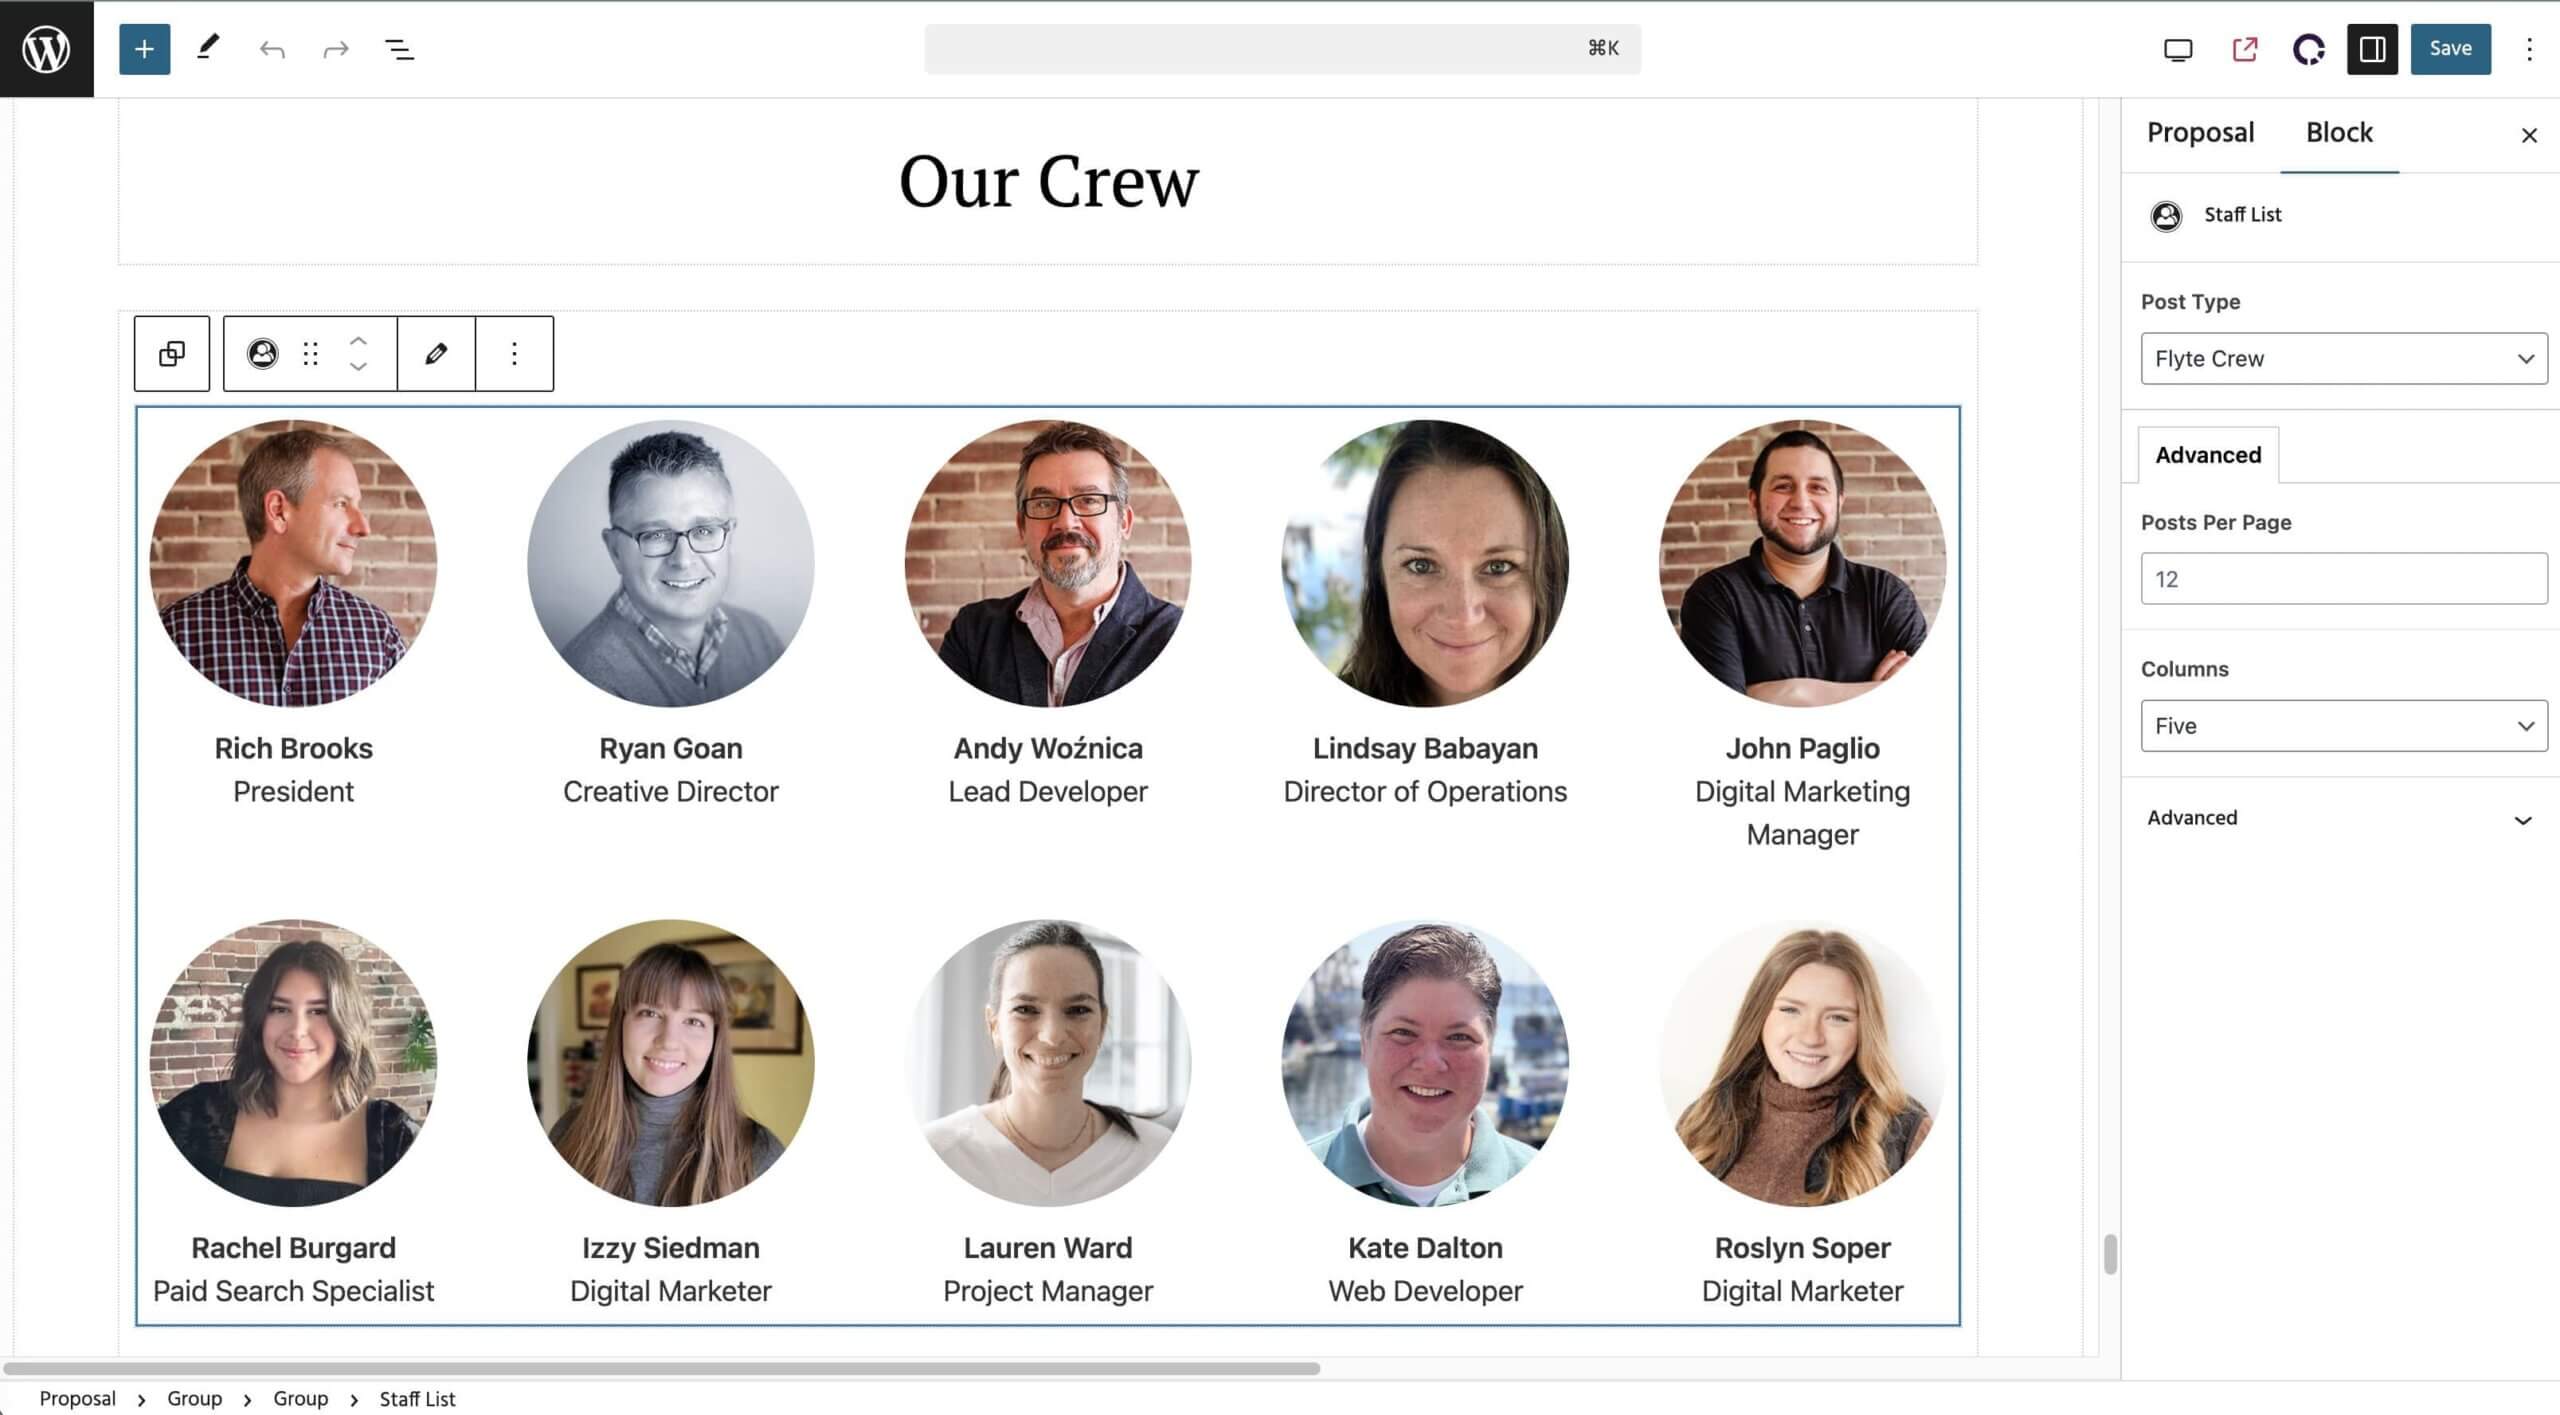The width and height of the screenshot is (2560, 1415).
Task: Open the Document Overview list view
Action: pos(400,49)
